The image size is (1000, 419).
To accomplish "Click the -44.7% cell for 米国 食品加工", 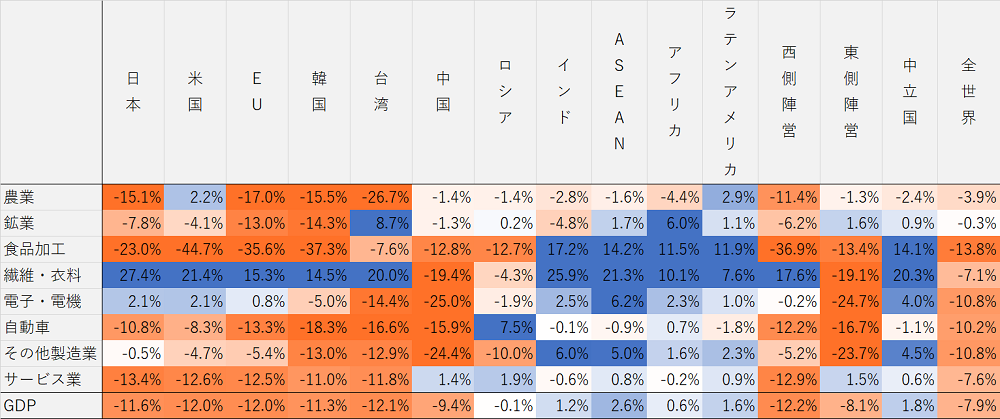I will 195,249.
